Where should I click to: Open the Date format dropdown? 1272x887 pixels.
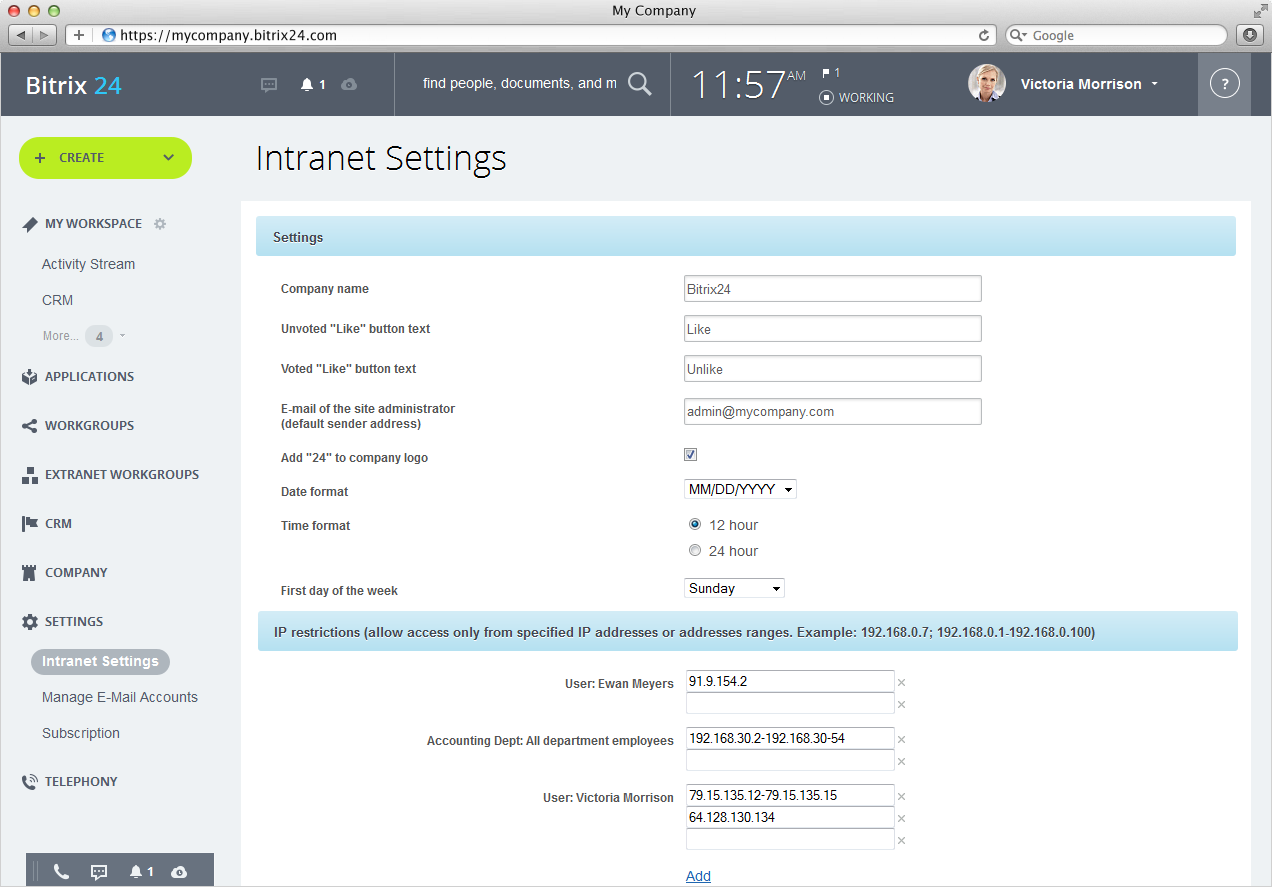[740, 490]
